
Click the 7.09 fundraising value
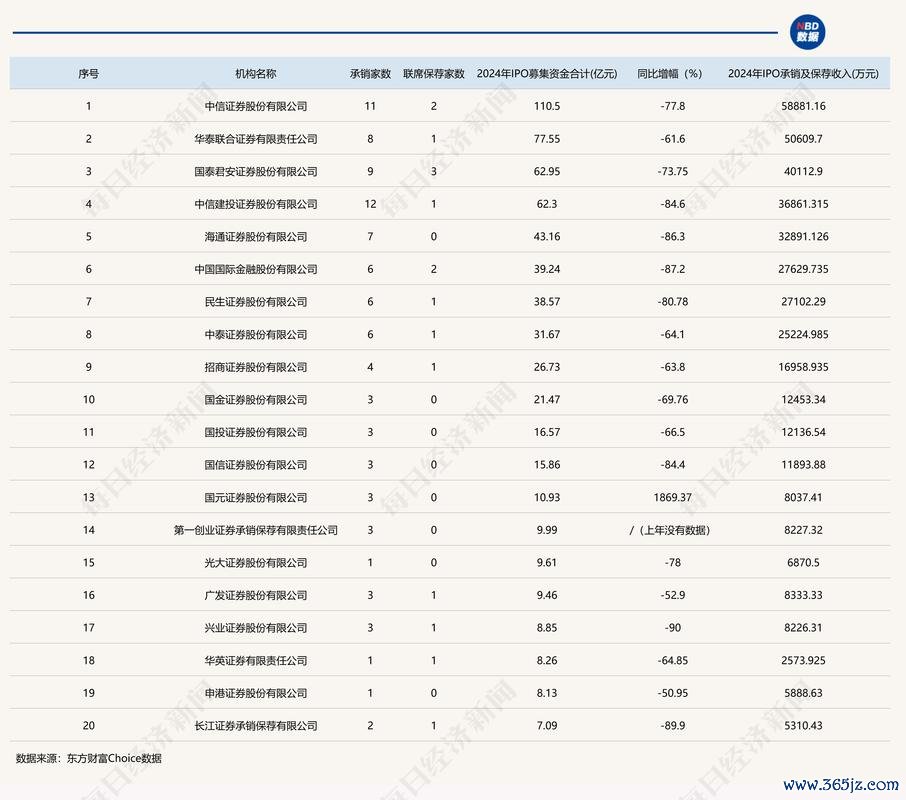point(547,725)
